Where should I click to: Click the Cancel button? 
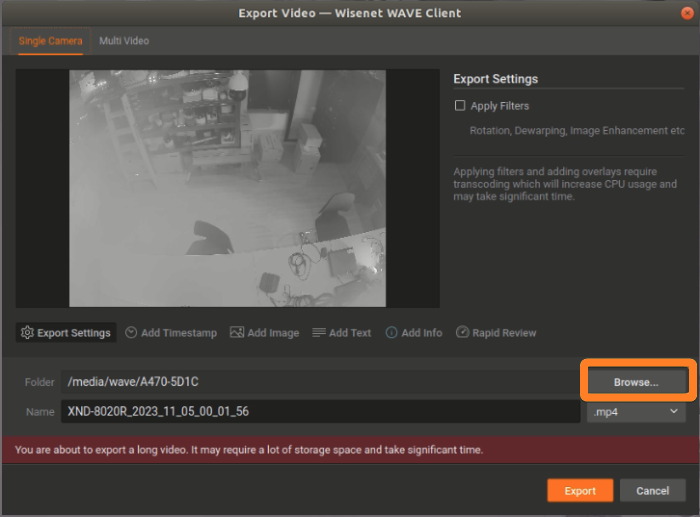[x=653, y=491]
